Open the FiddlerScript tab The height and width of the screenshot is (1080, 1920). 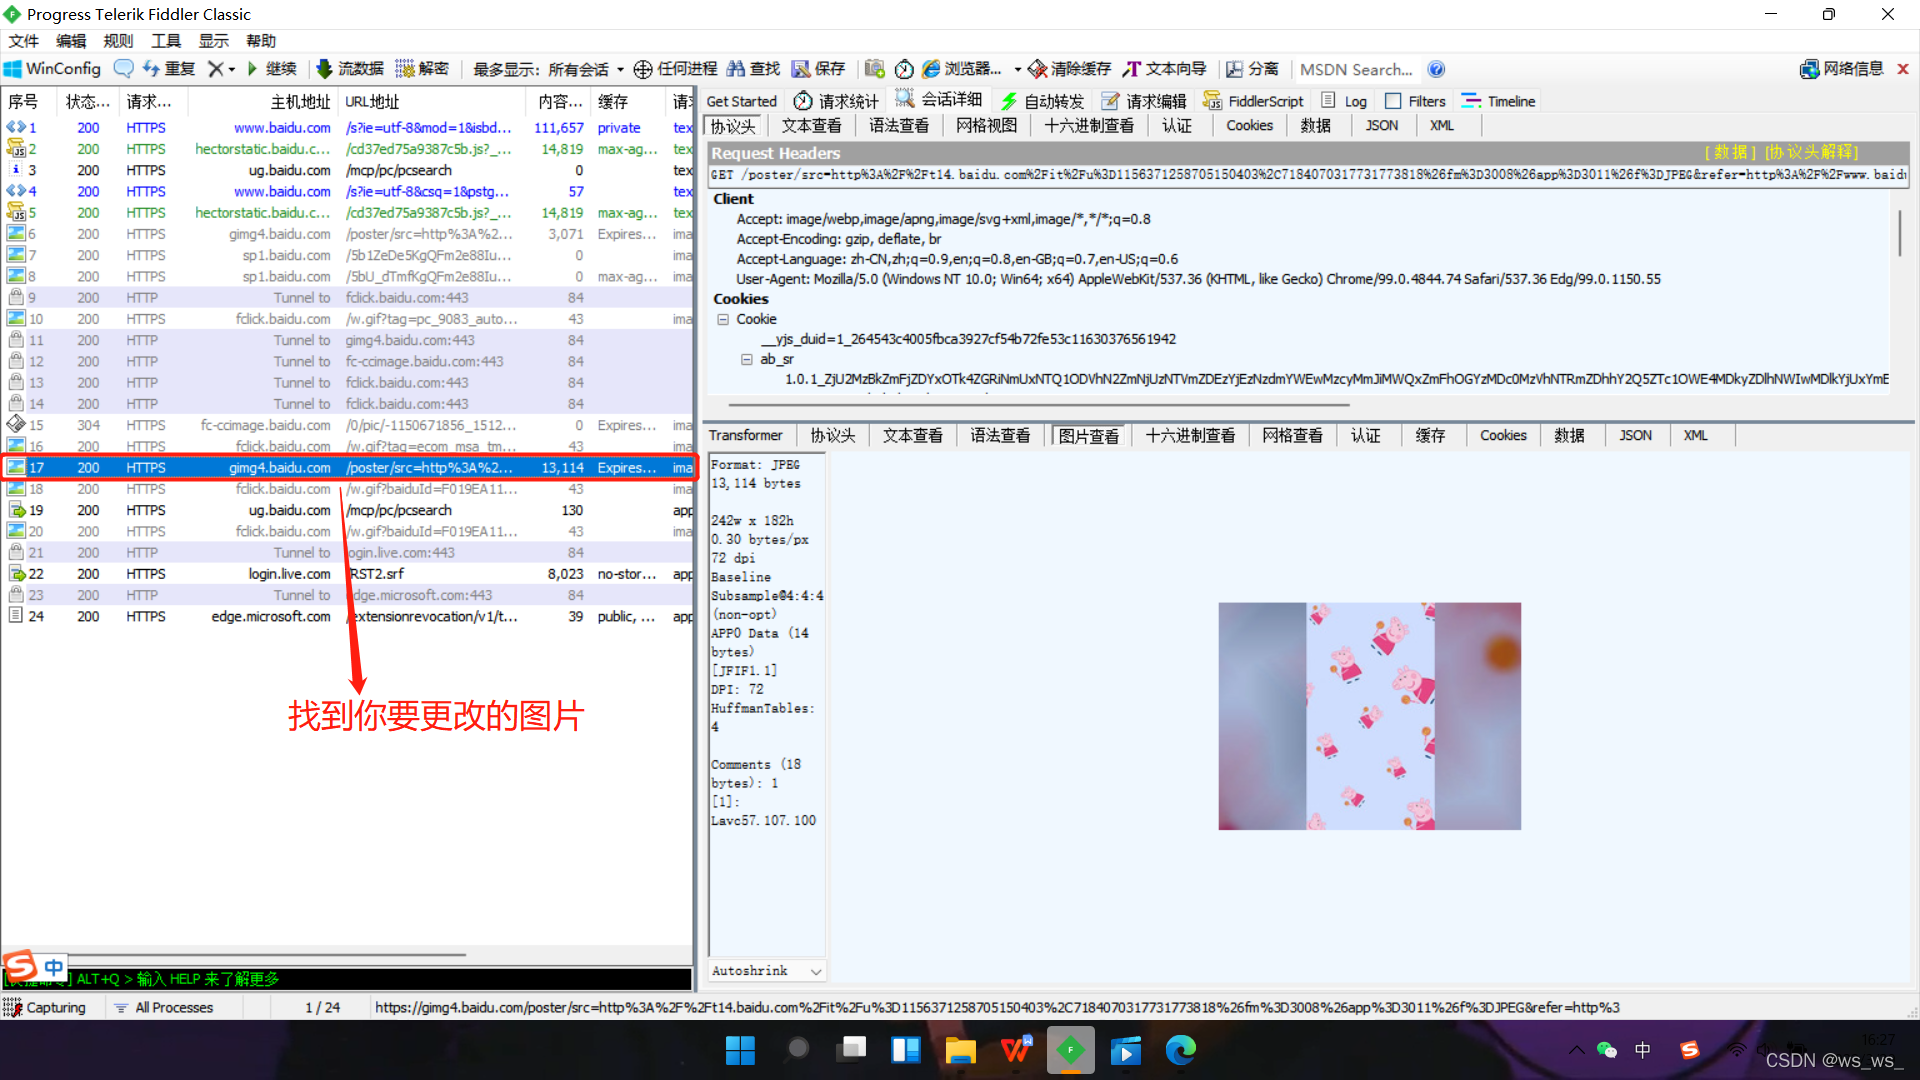[1254, 101]
